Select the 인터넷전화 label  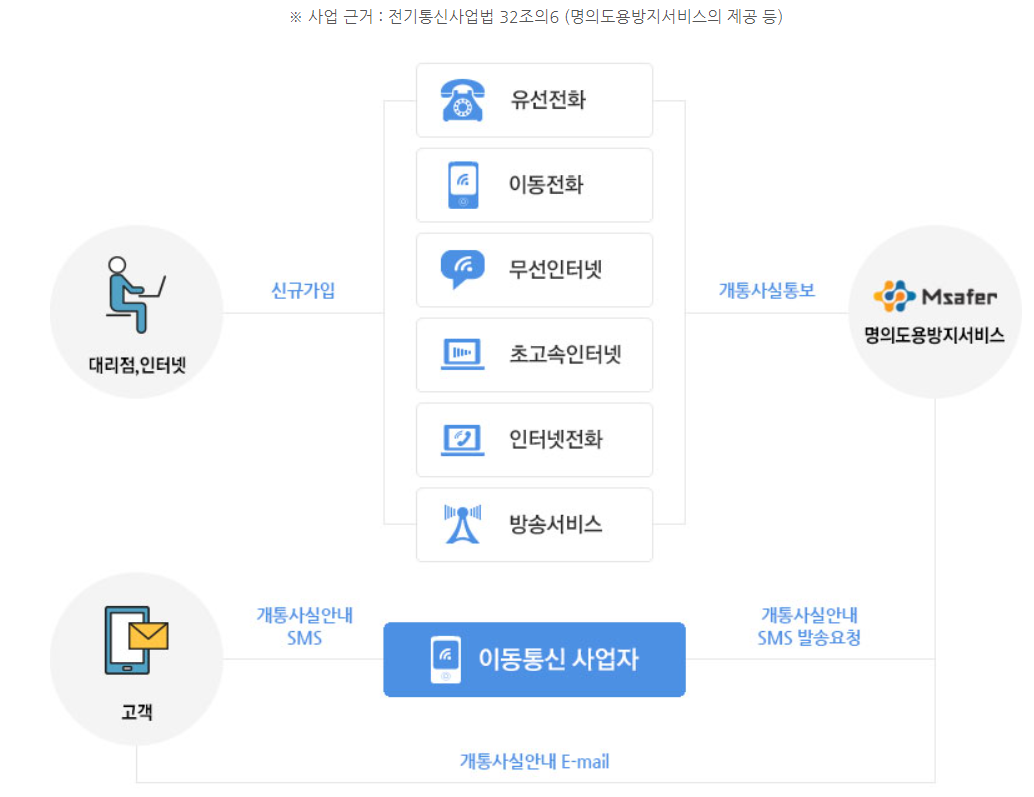tap(555, 439)
